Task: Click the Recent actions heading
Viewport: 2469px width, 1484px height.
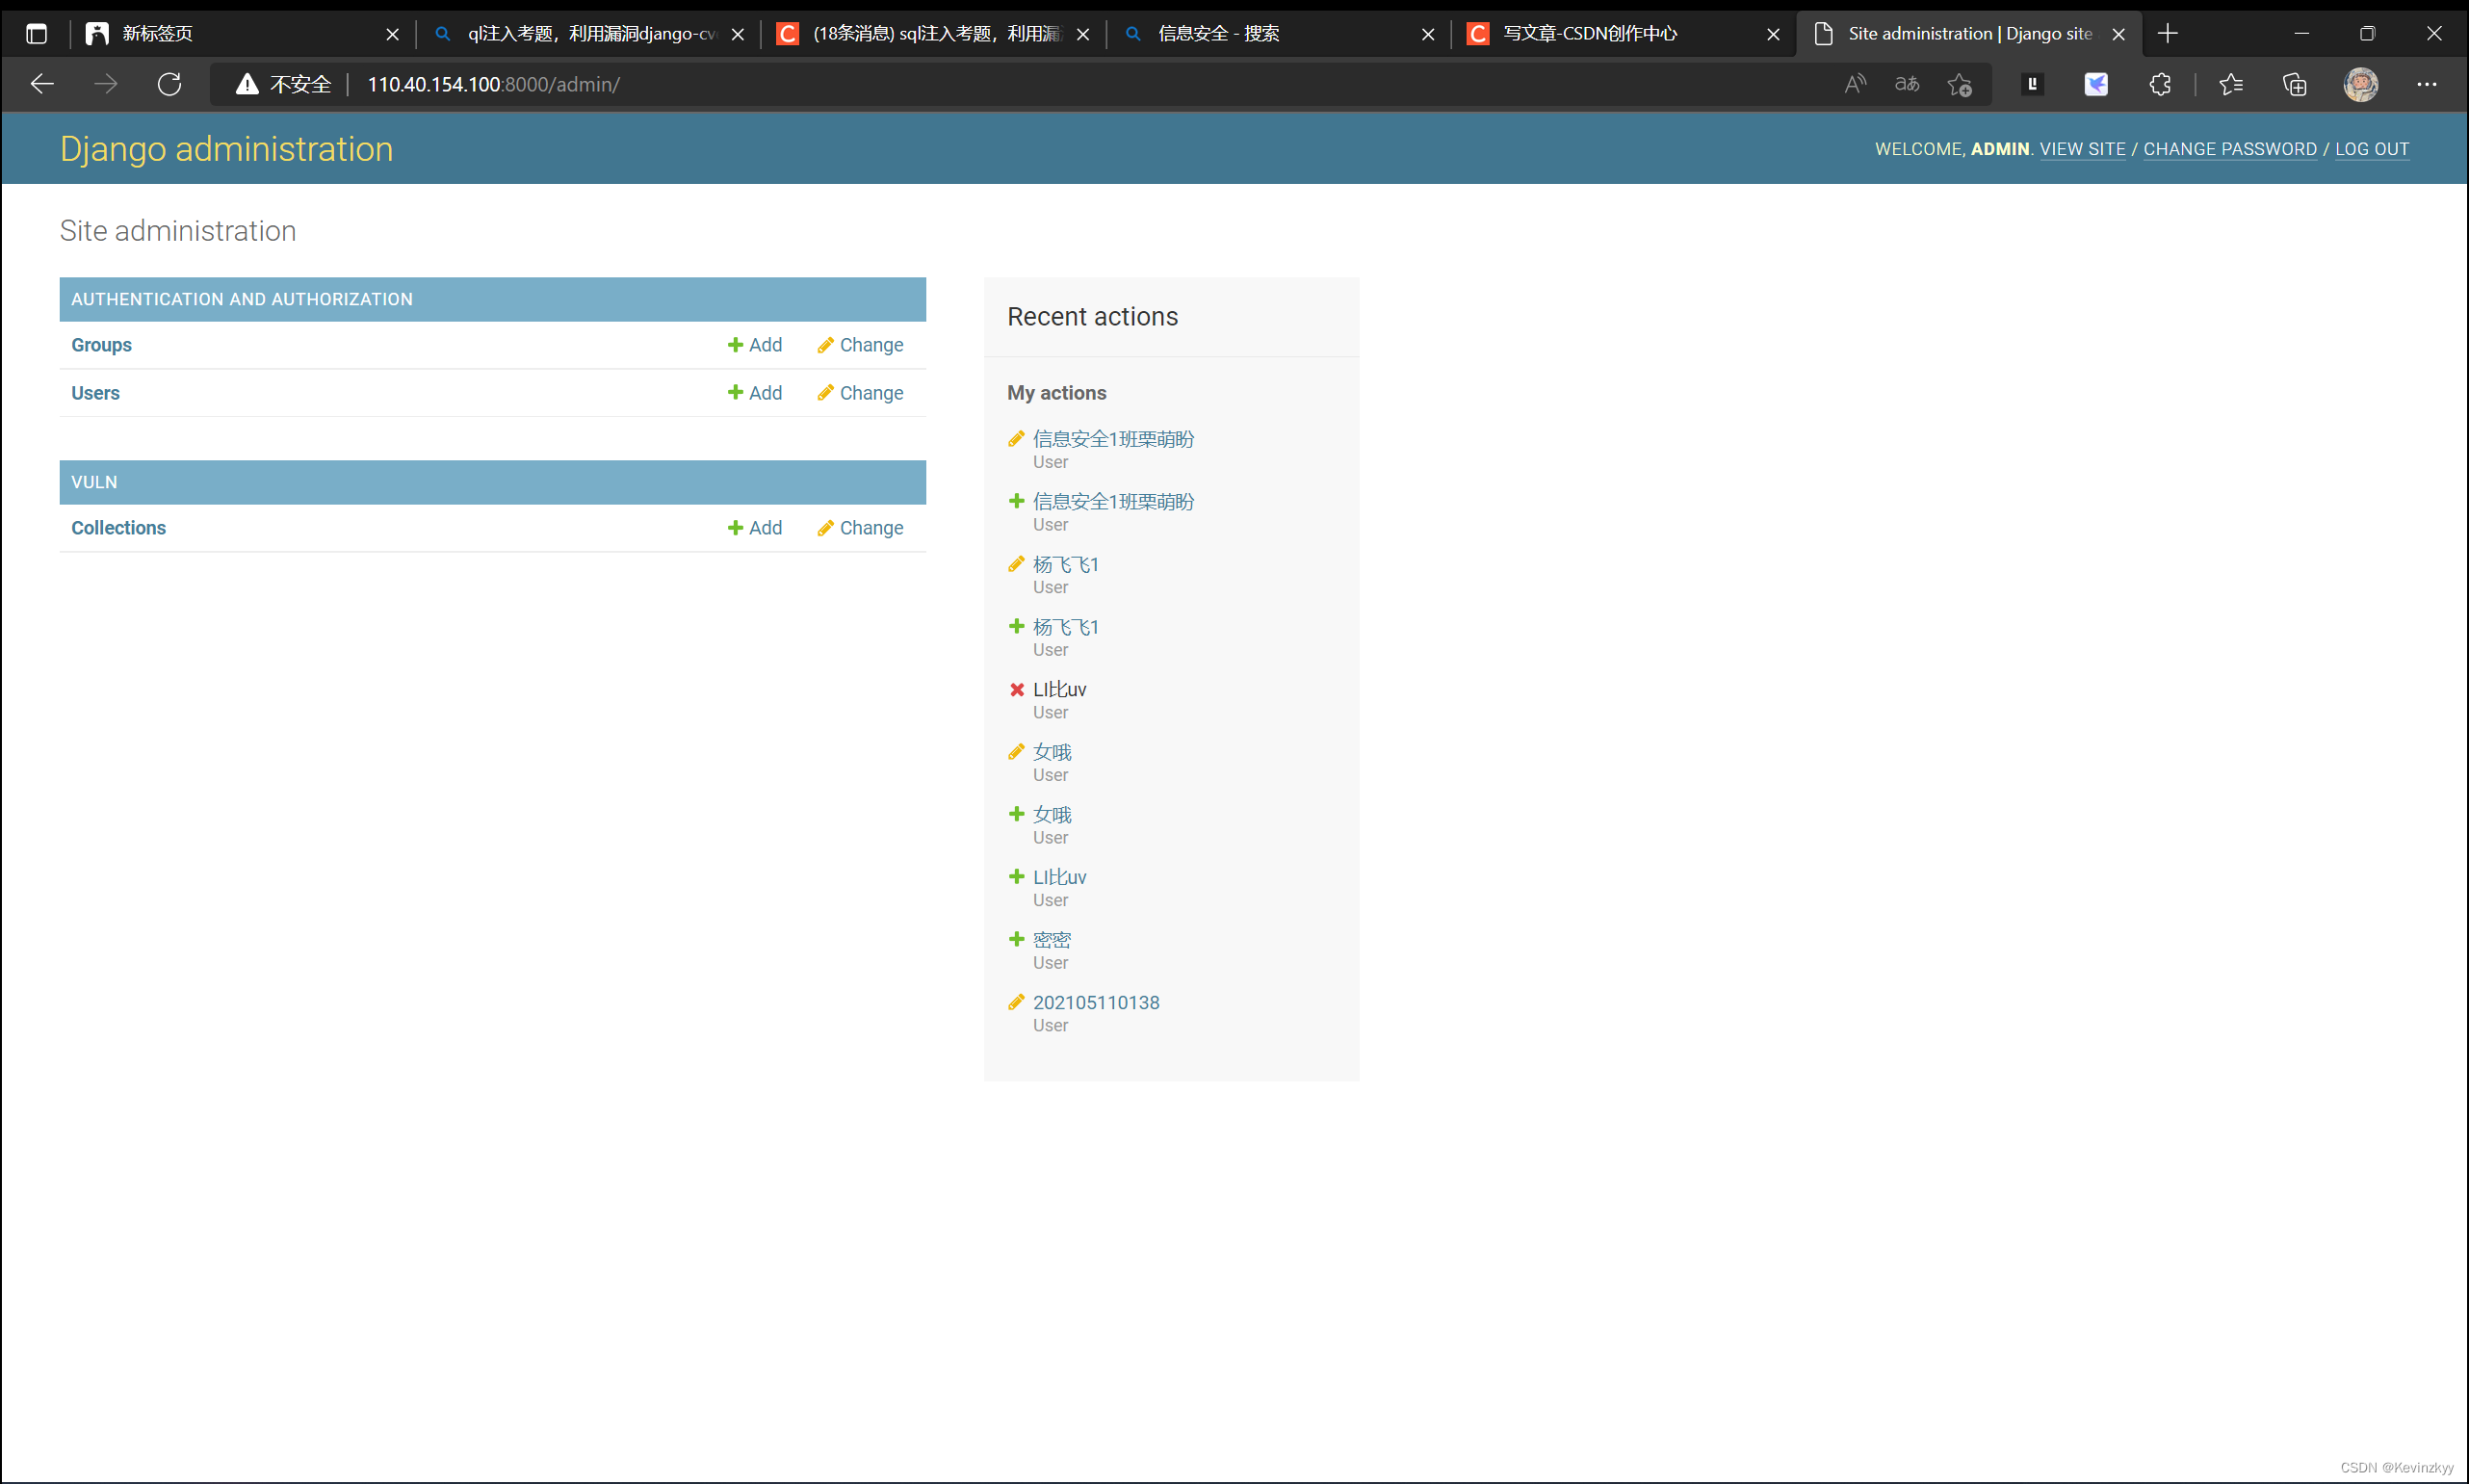Action: pos(1092,317)
